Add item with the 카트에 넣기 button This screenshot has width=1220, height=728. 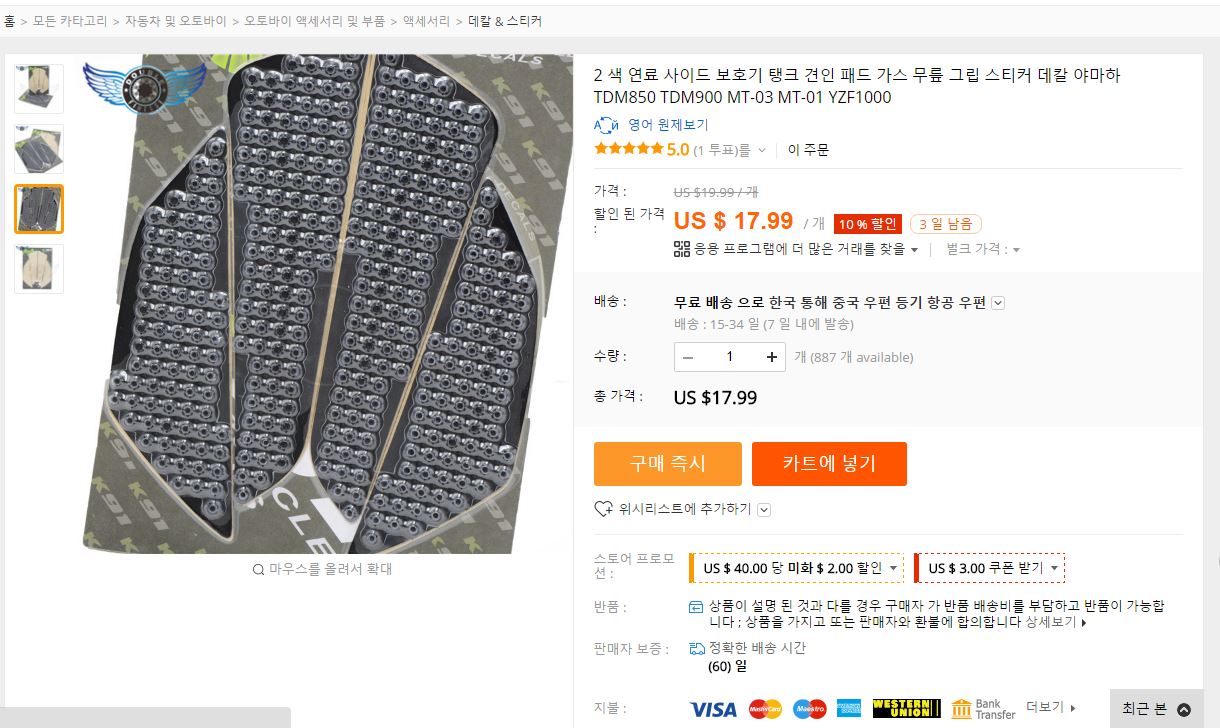pyautogui.click(x=829, y=464)
